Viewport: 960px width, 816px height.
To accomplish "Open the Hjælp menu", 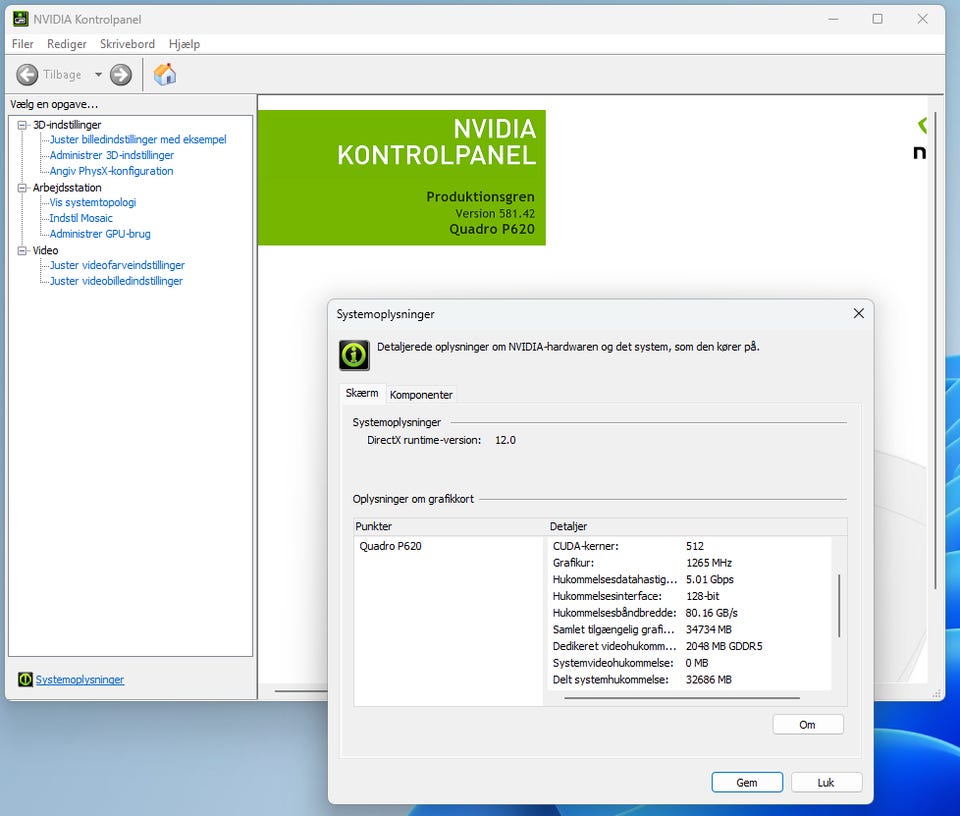I will [x=184, y=44].
